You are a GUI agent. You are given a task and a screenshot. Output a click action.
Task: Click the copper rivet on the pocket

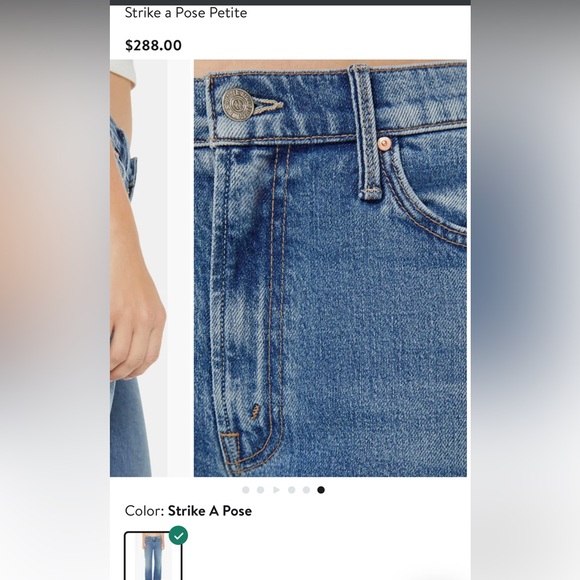384,144
